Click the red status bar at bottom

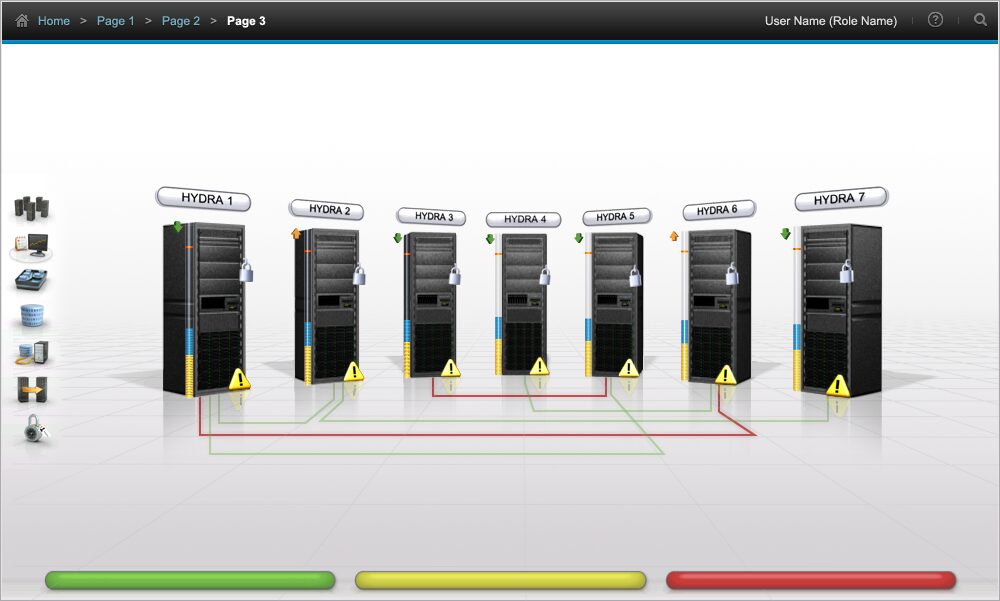811,580
